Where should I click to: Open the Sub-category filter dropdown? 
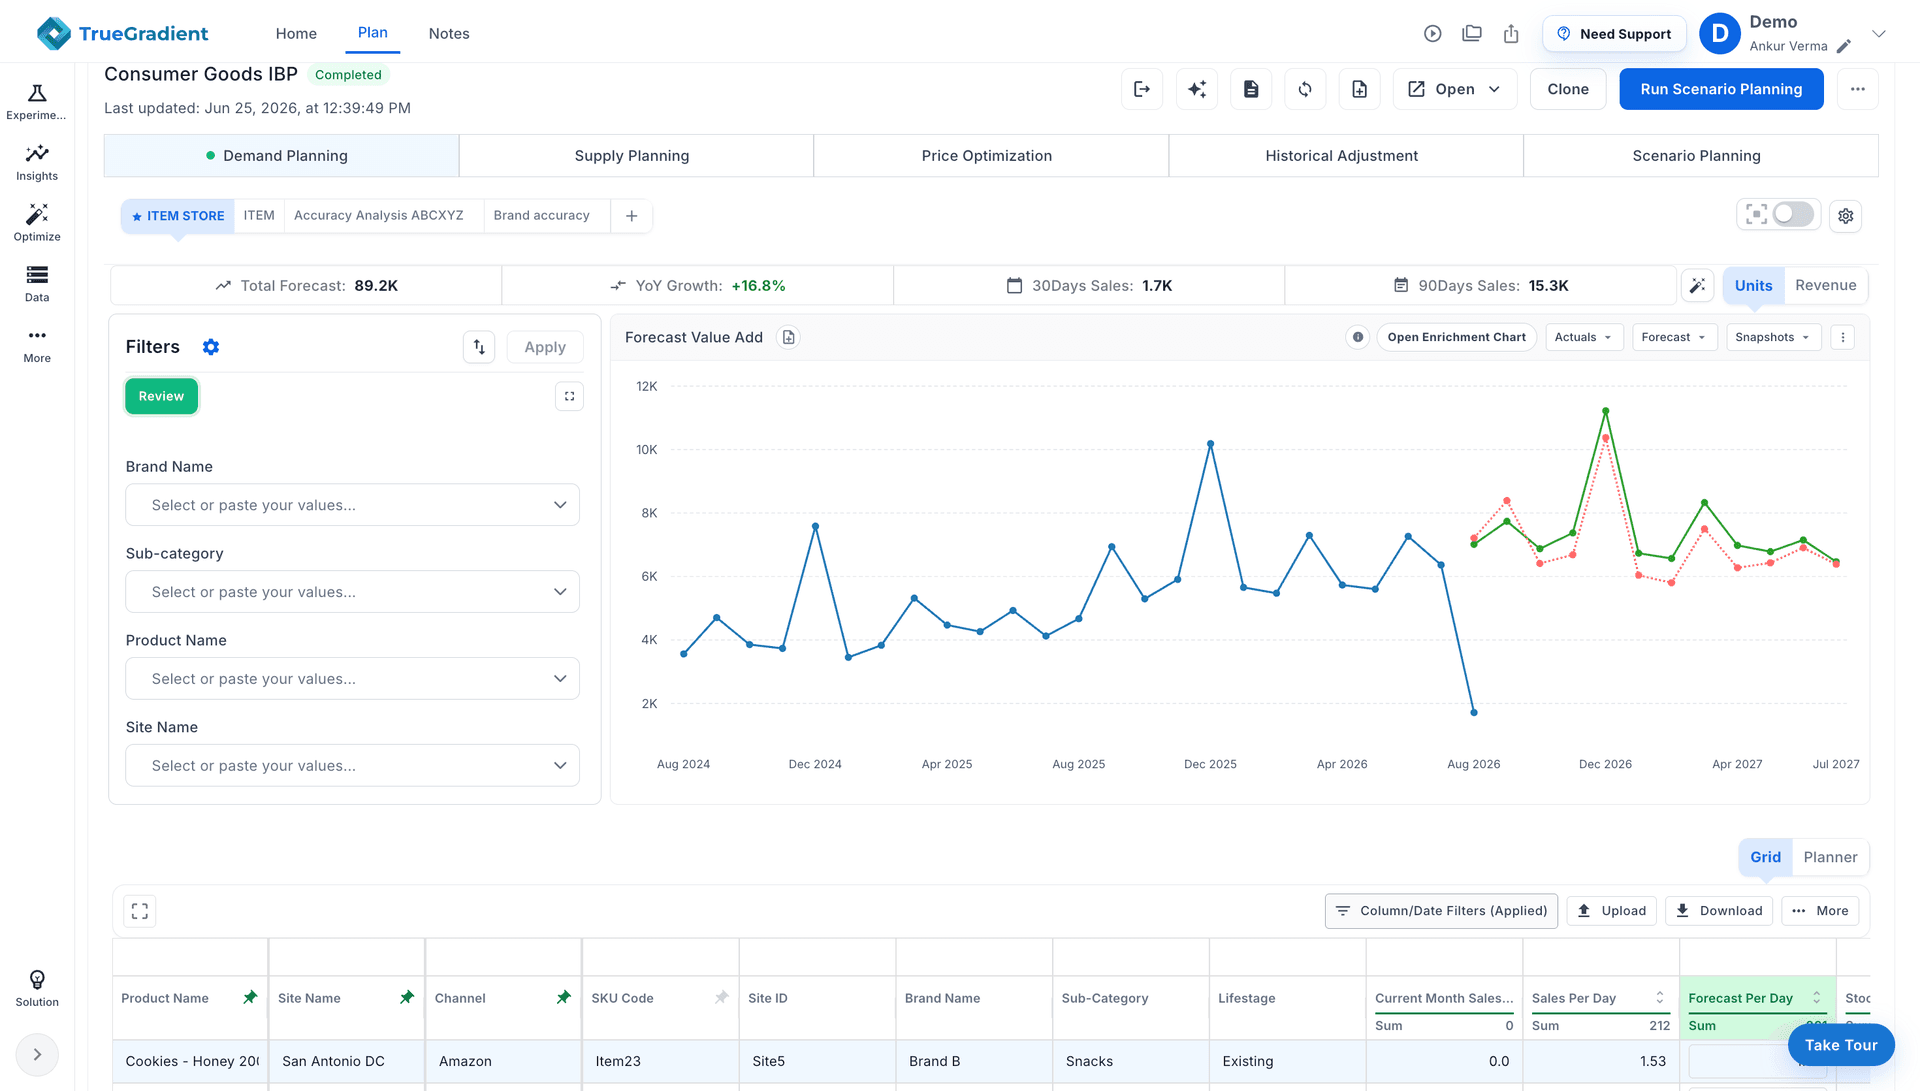(x=352, y=592)
